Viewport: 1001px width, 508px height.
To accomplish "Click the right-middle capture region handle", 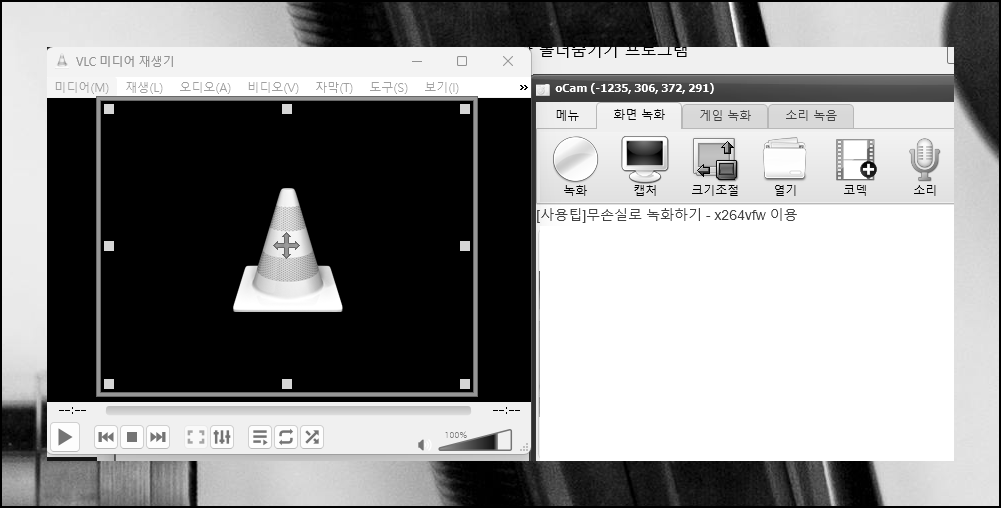I will 465,246.
